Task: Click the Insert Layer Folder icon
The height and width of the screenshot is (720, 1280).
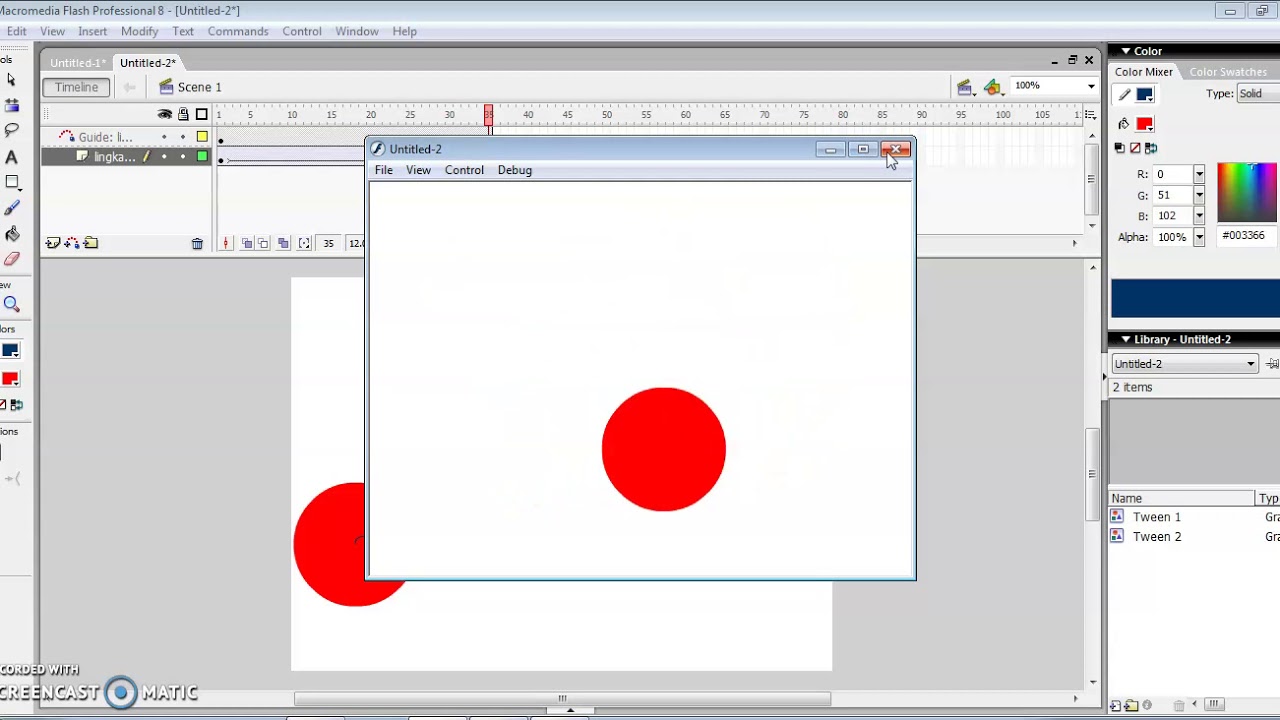Action: (91, 243)
